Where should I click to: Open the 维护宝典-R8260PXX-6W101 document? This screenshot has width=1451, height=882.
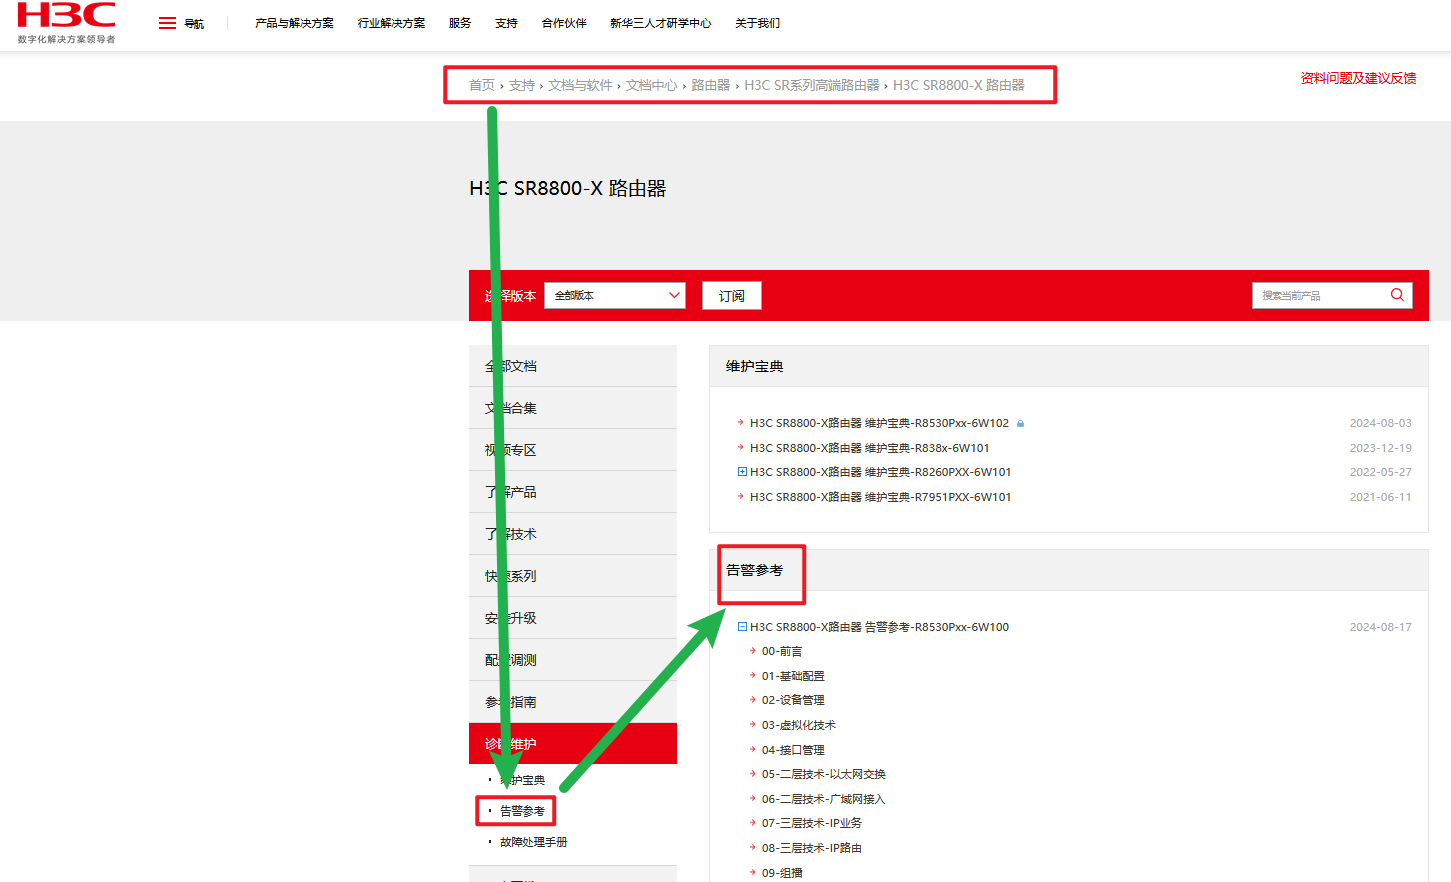coord(880,472)
